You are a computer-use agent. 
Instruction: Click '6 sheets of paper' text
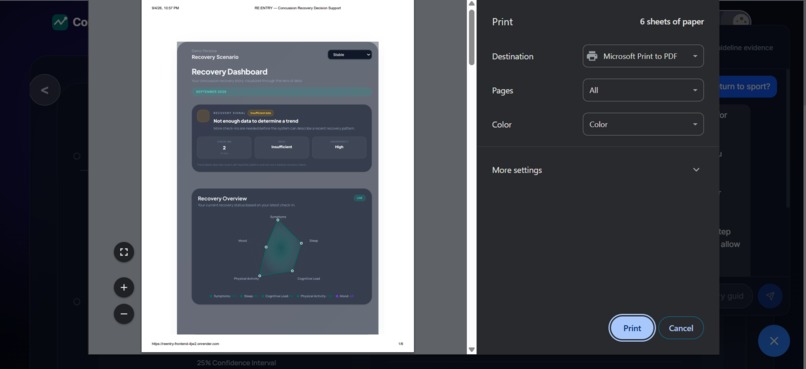672,22
